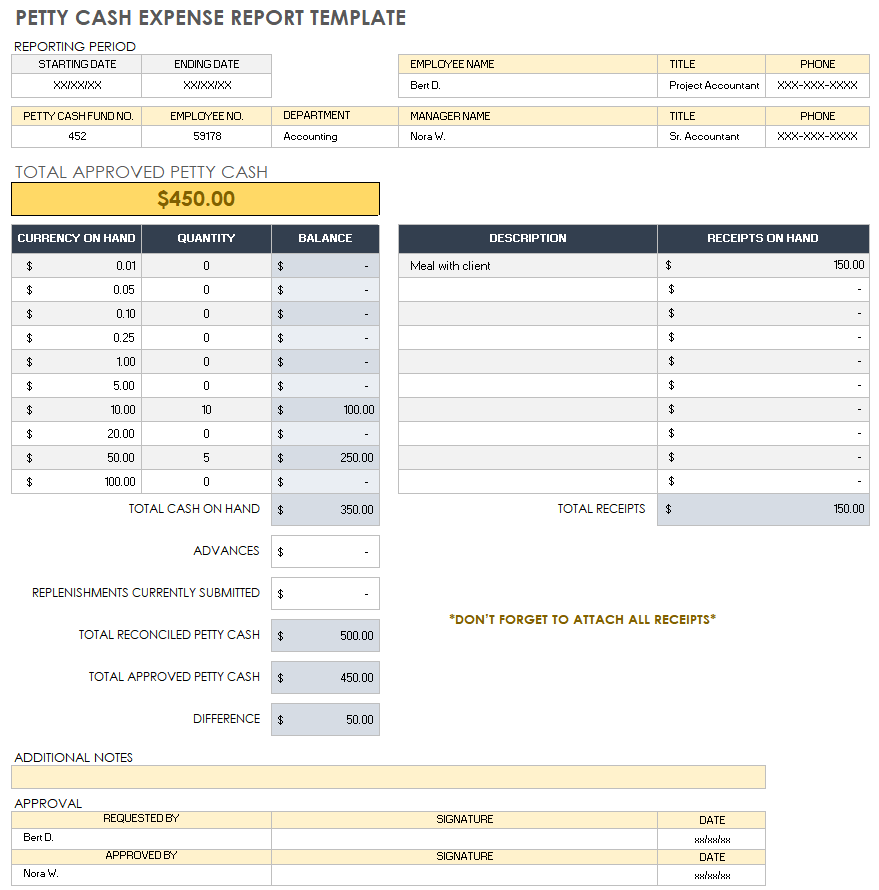Select the Accounting department cell
Viewport: 879px width, 890px height.
click(x=335, y=136)
